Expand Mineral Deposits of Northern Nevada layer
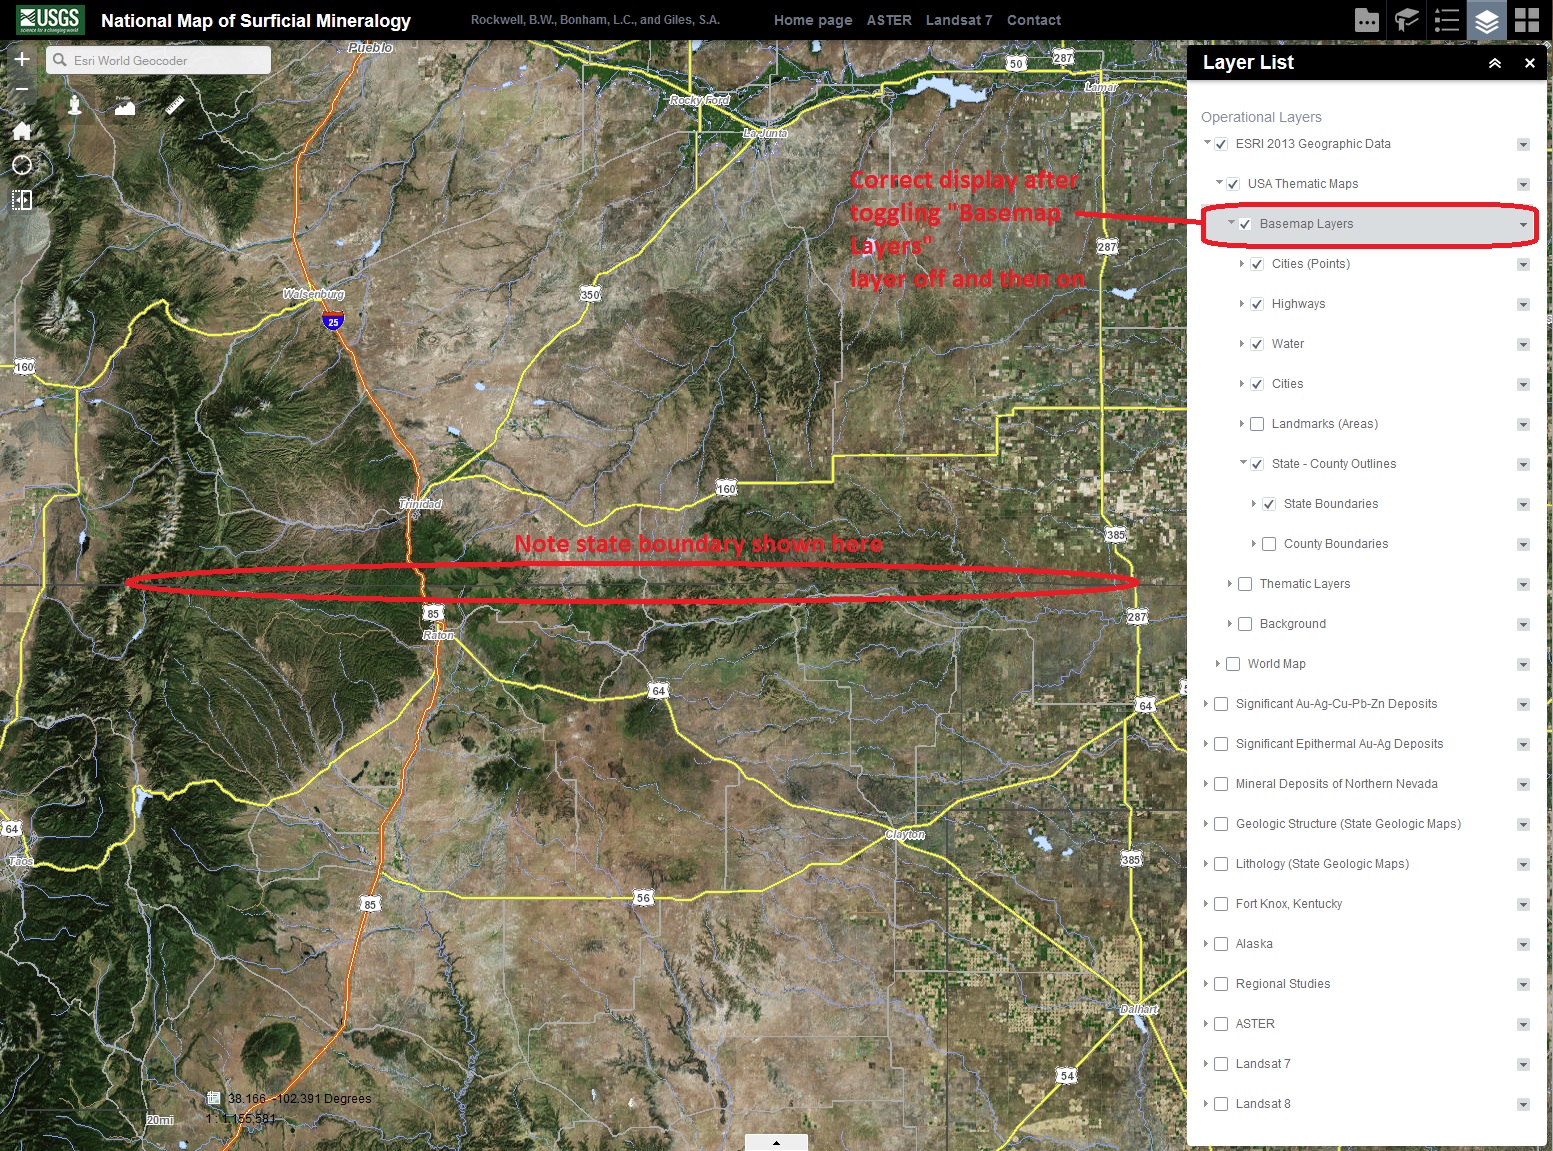This screenshot has width=1553, height=1151. [1206, 784]
